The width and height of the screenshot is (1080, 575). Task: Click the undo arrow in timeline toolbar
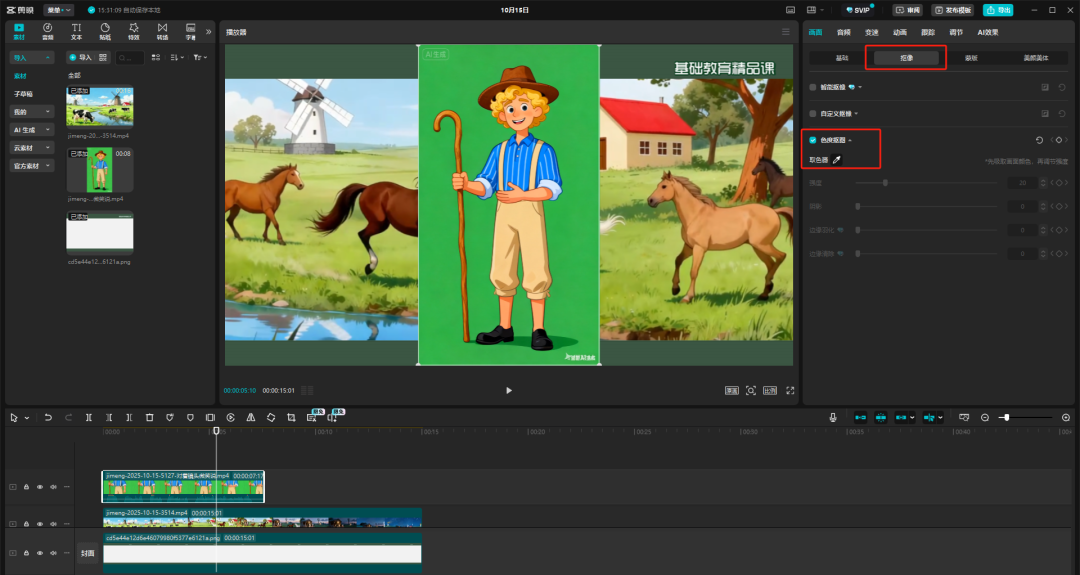pyautogui.click(x=48, y=417)
